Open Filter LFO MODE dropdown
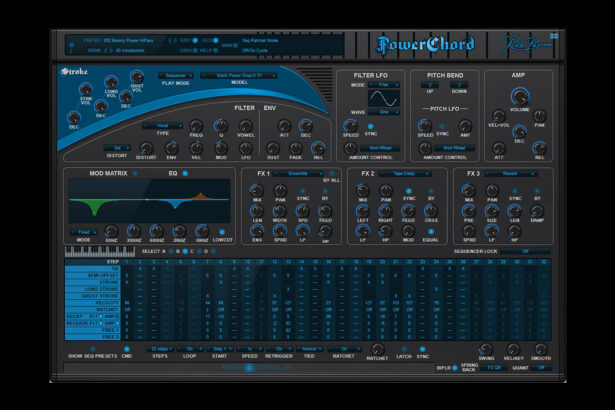The height and width of the screenshot is (410, 615). click(x=384, y=84)
